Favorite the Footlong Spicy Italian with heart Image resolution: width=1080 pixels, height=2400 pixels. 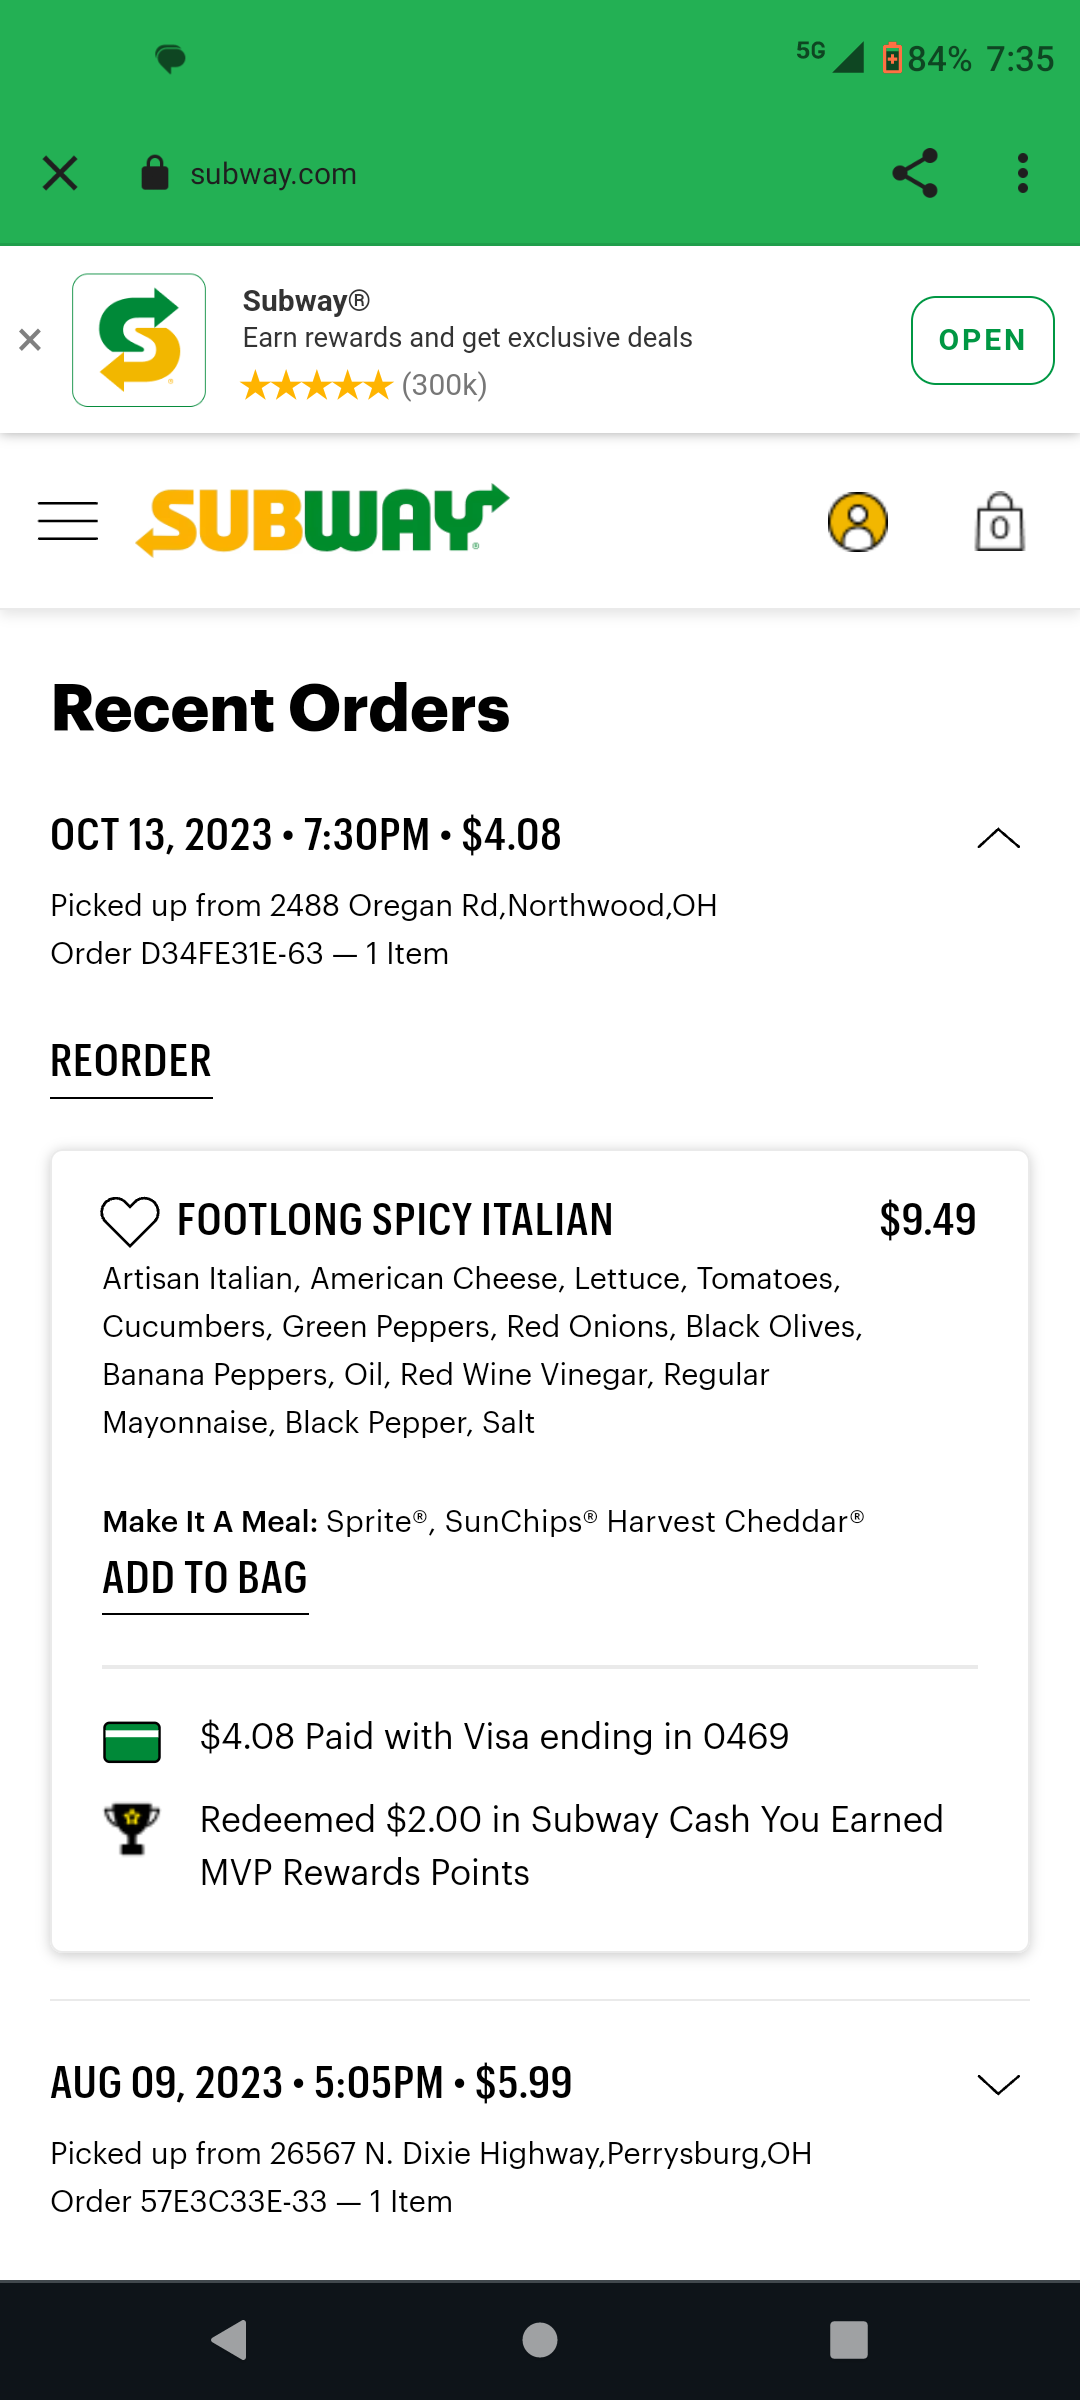[x=130, y=1221]
